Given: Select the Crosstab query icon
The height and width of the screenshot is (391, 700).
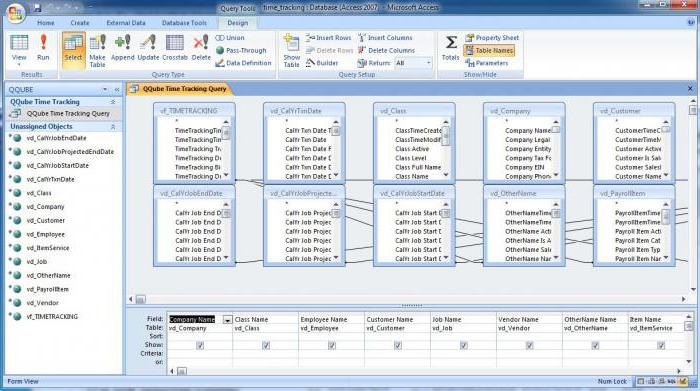Looking at the screenshot, I should tap(175, 47).
